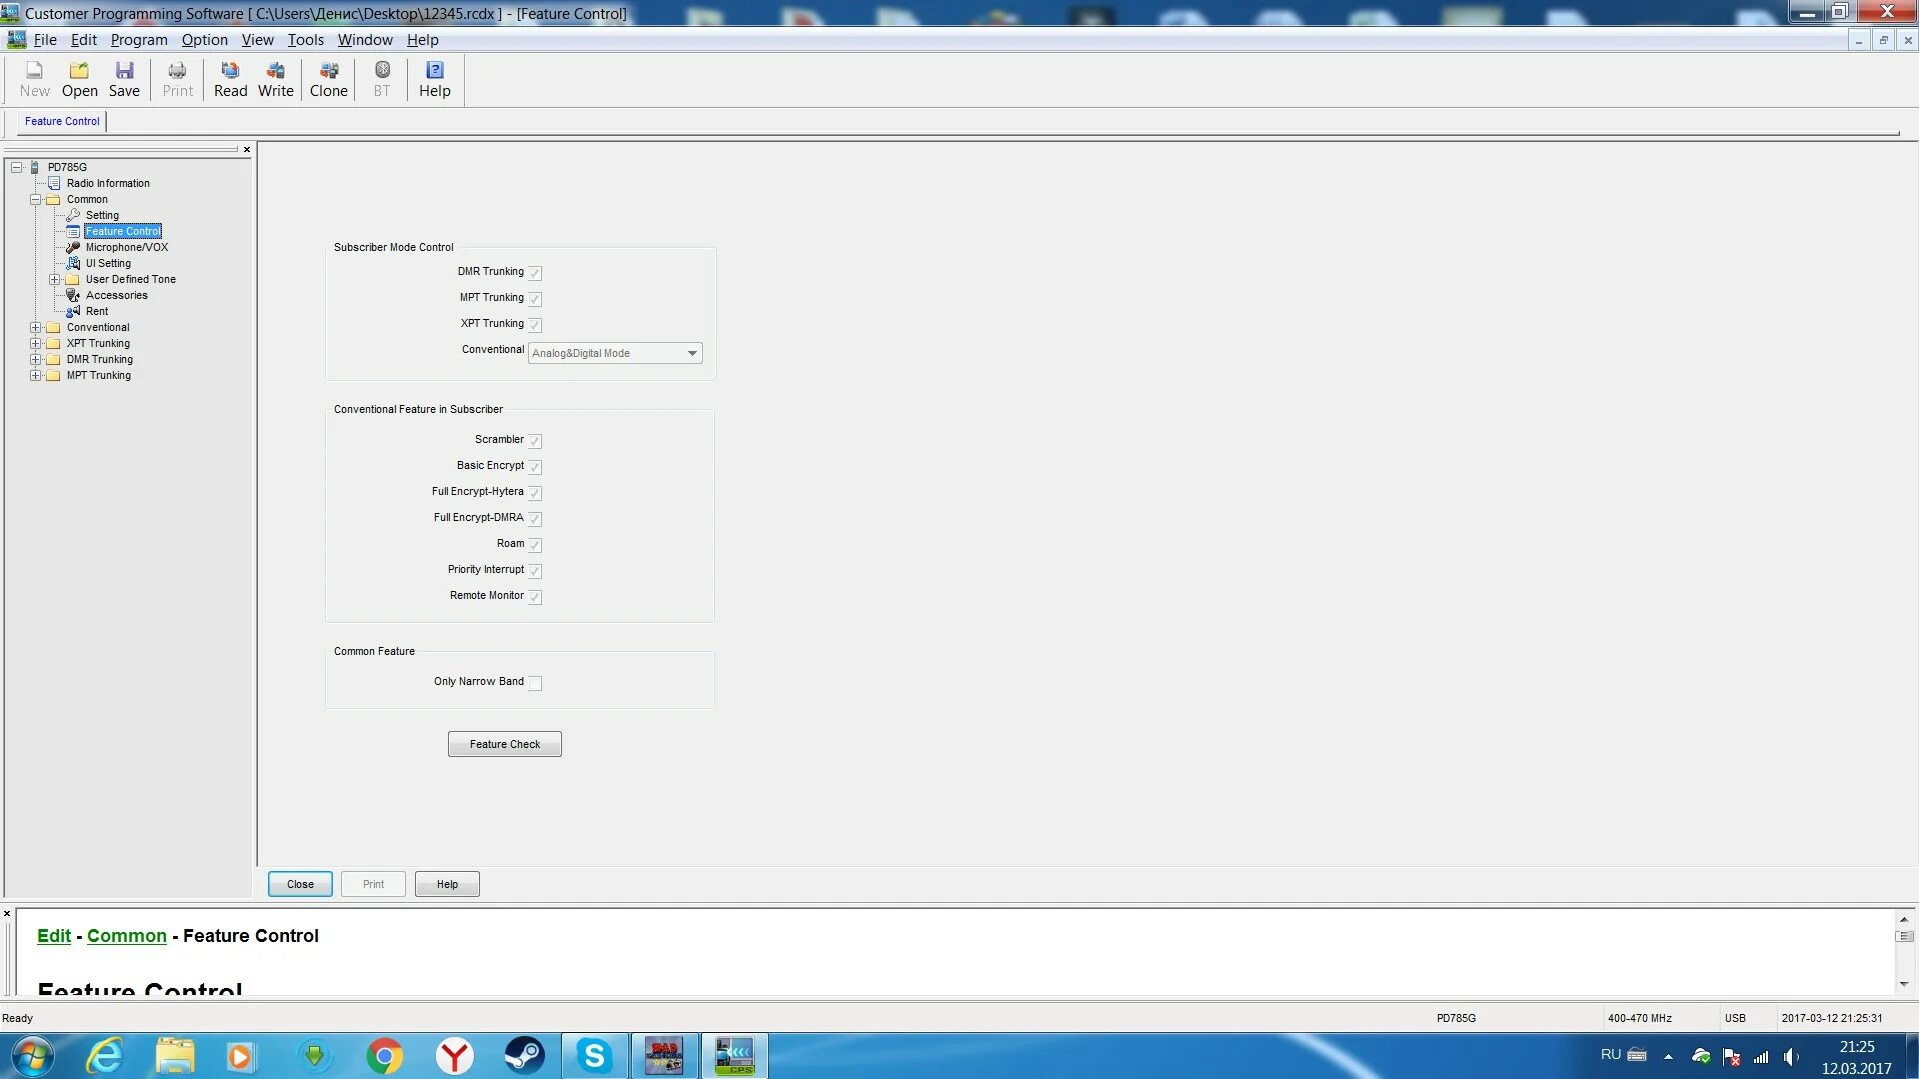Expand the XPT Trunking folder in tree
This screenshot has height=1079, width=1919.
point(36,343)
